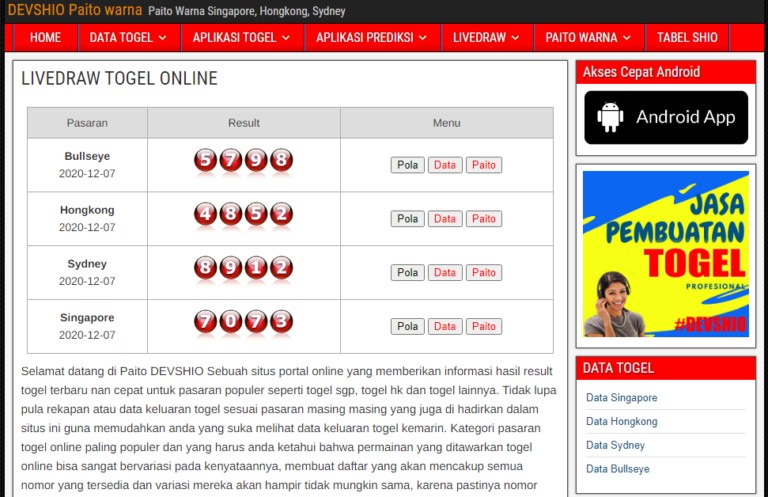Click the Result column header

(244, 123)
